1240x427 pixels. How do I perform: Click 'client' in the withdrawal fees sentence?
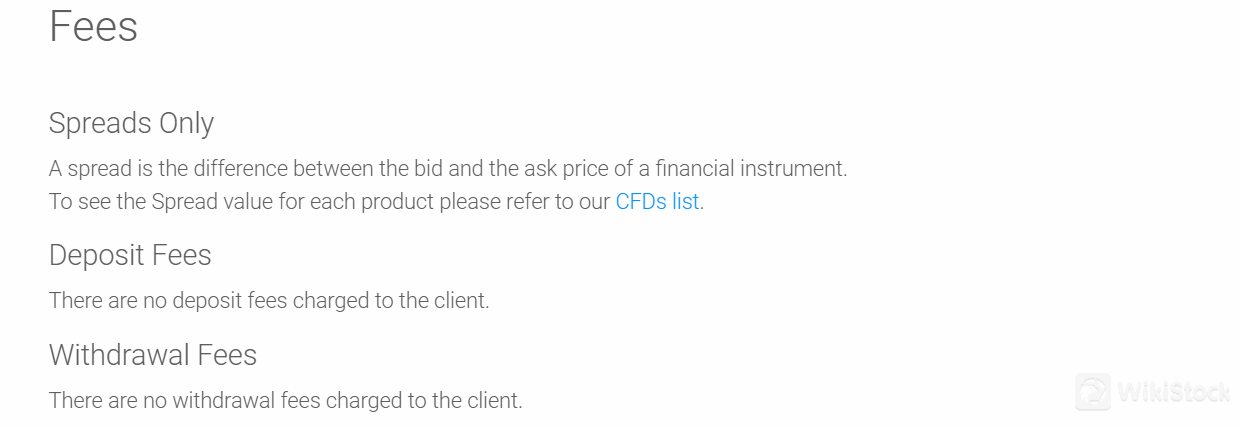492,401
